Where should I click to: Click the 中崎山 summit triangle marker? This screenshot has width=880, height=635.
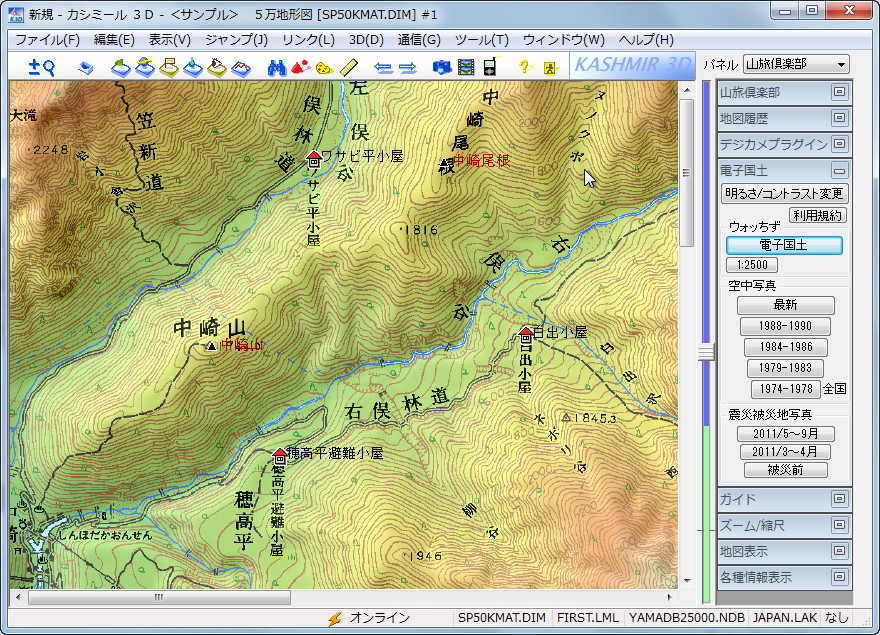tap(211, 346)
